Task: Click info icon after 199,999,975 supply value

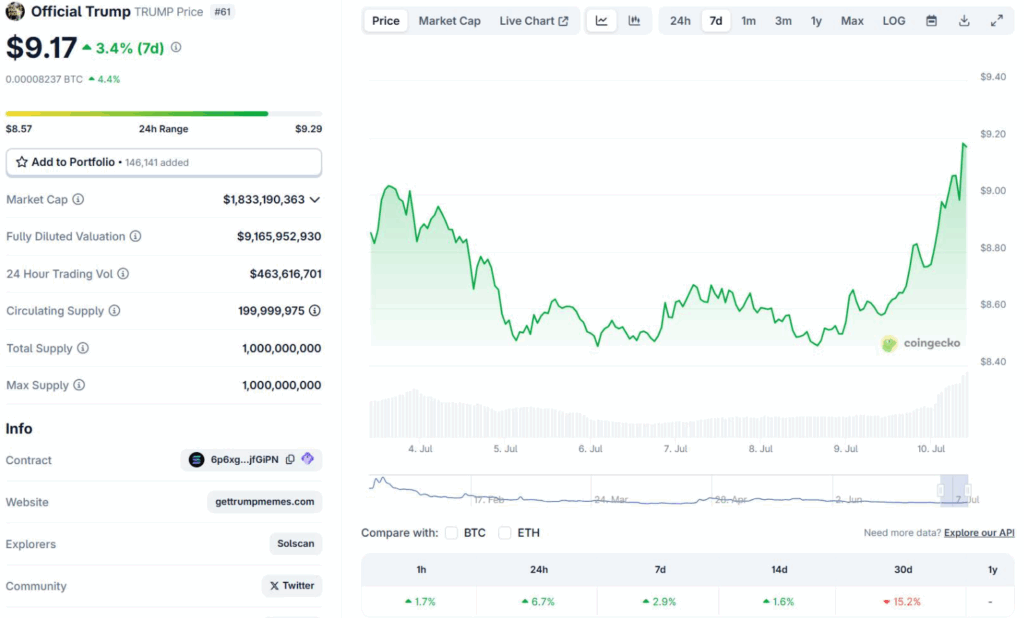Action: pos(315,311)
